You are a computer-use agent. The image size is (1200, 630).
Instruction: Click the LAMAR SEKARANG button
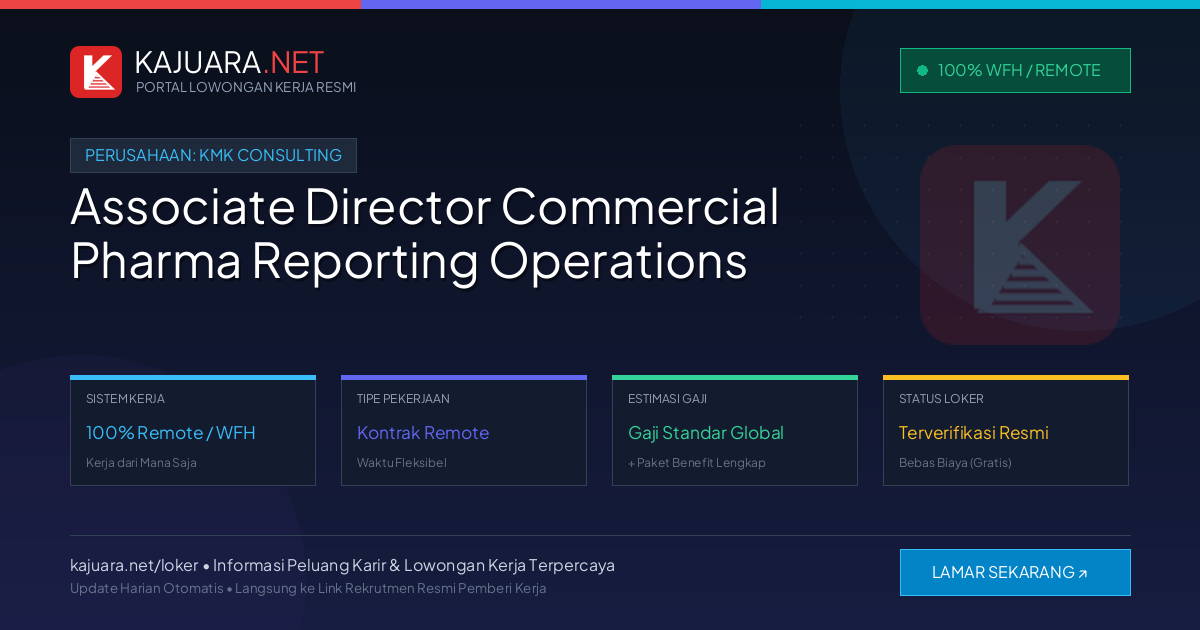point(1015,572)
